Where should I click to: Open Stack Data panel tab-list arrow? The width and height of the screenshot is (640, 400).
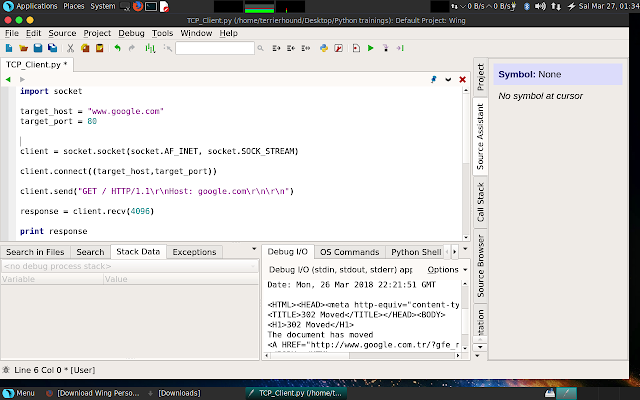254,249
